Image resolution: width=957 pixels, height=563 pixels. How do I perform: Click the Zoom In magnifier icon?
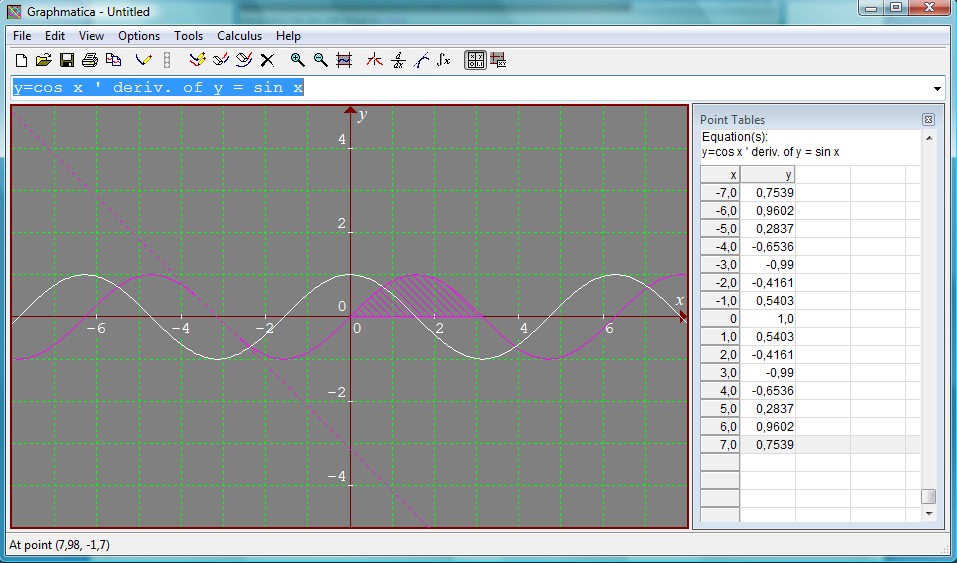pyautogui.click(x=297, y=60)
